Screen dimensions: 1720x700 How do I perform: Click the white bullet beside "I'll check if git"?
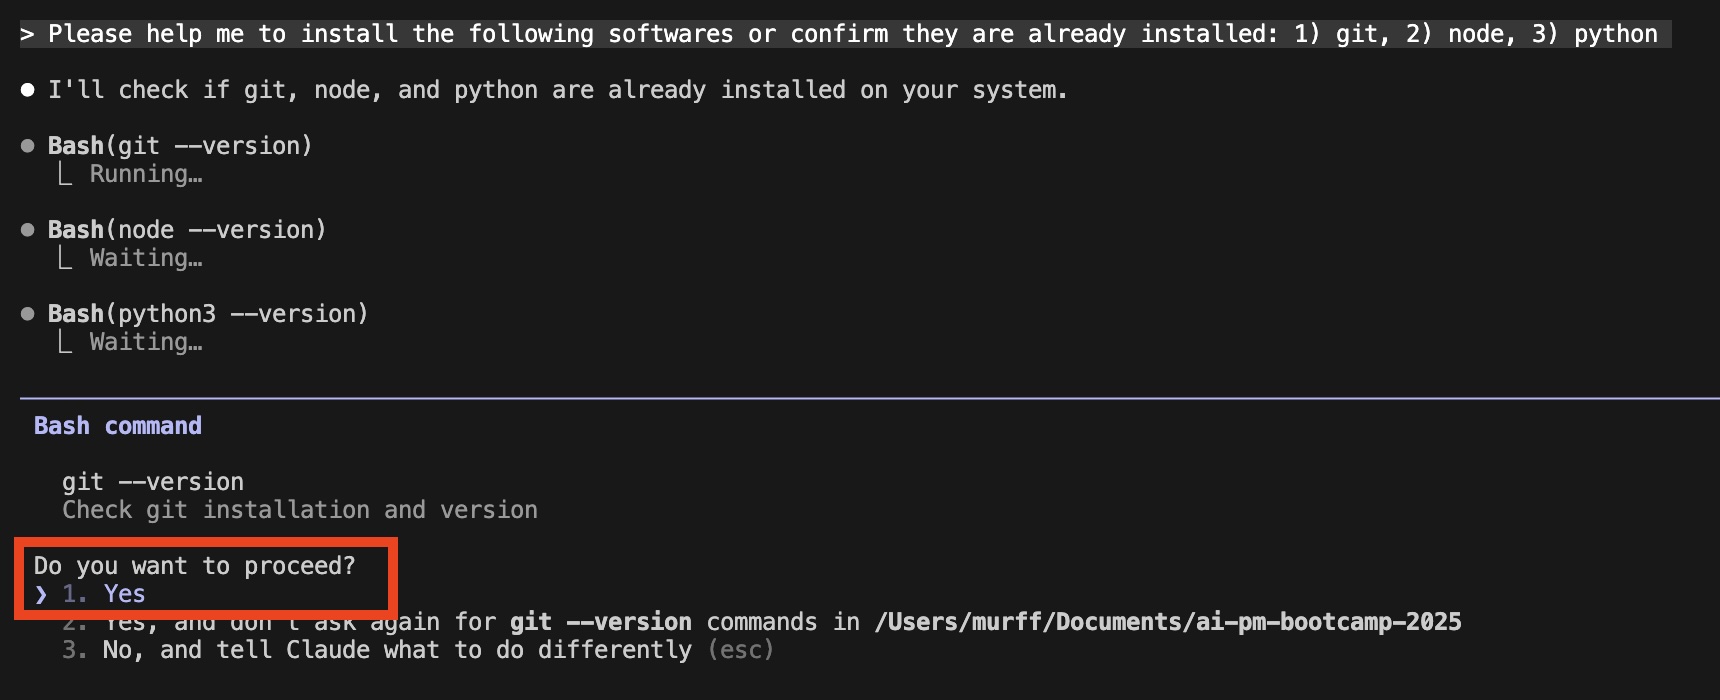[x=28, y=90]
